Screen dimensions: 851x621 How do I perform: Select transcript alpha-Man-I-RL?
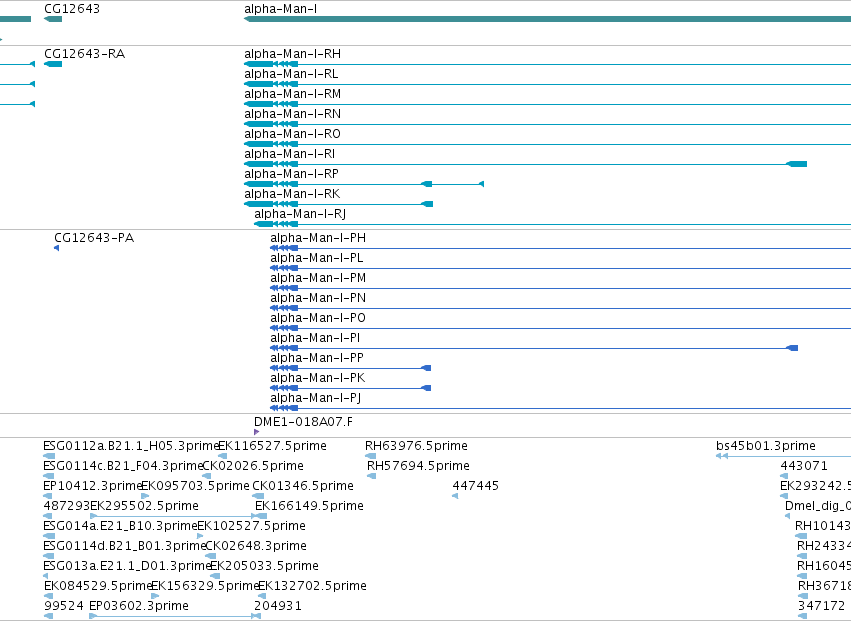(291, 74)
